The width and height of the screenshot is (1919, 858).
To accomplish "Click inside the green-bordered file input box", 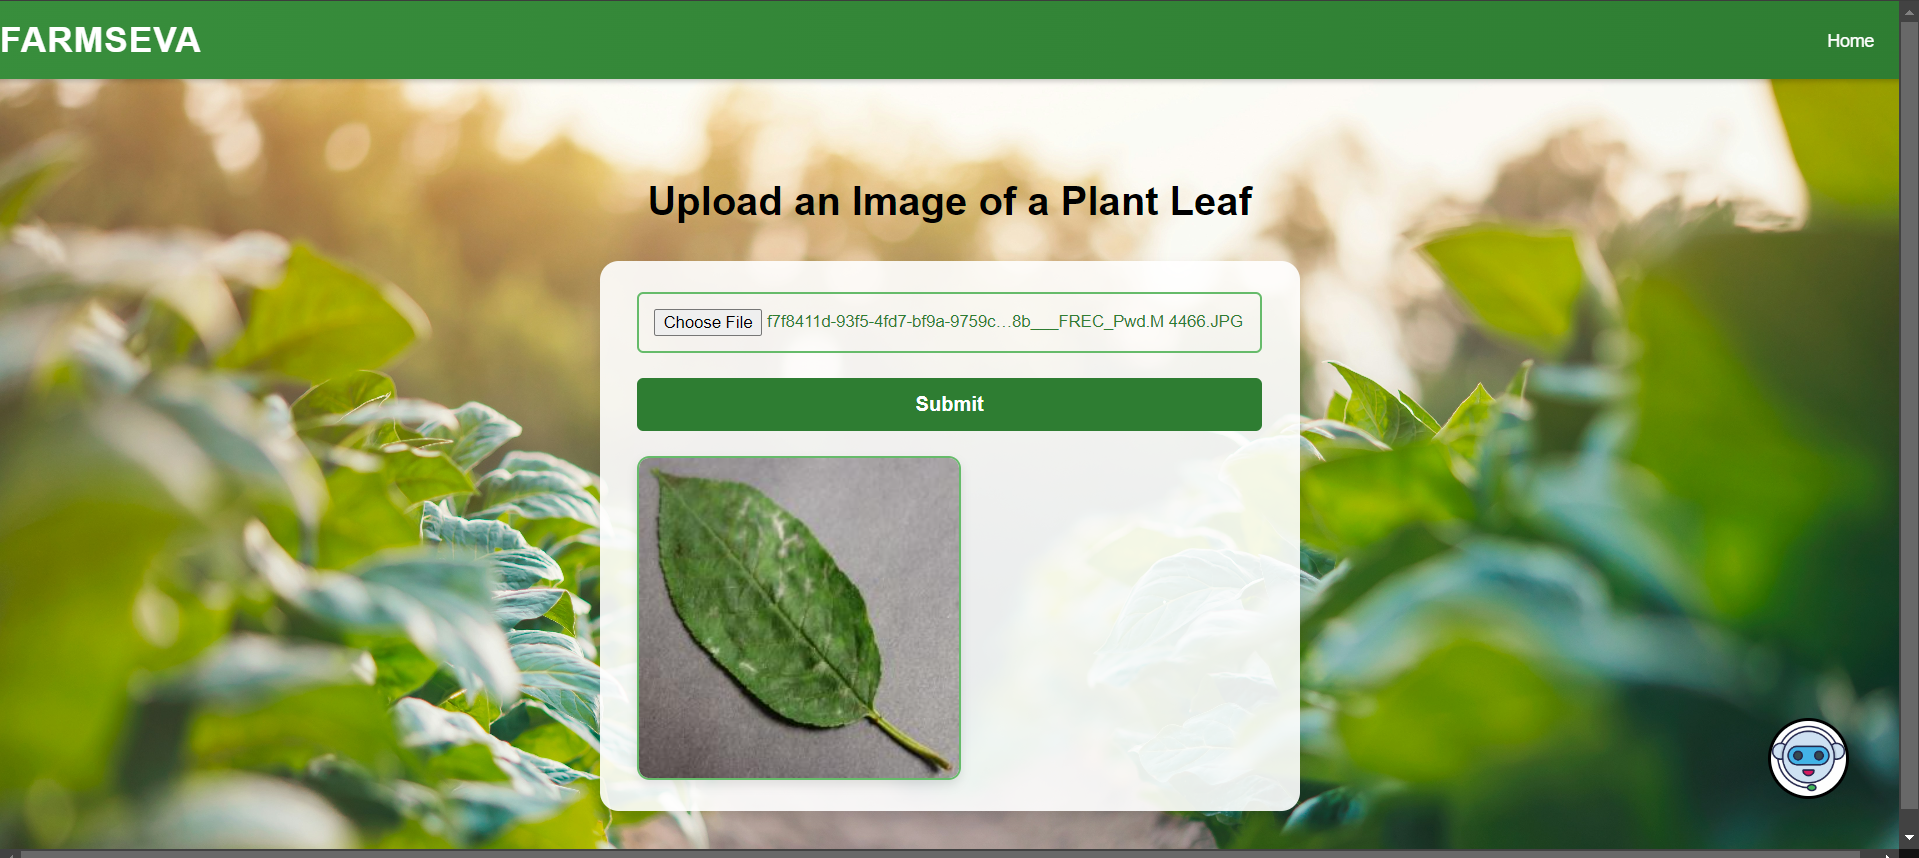I will [x=949, y=322].
